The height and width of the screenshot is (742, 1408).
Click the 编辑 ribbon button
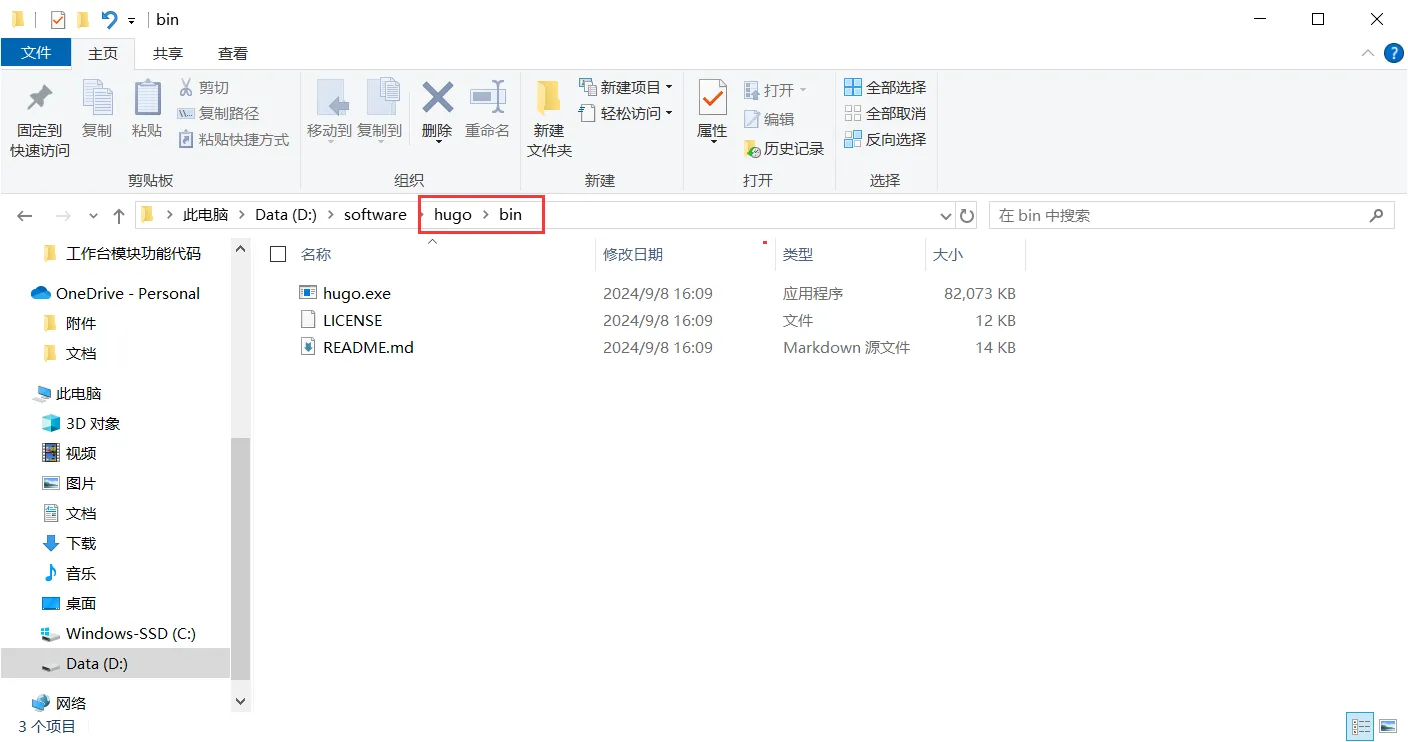[768, 120]
